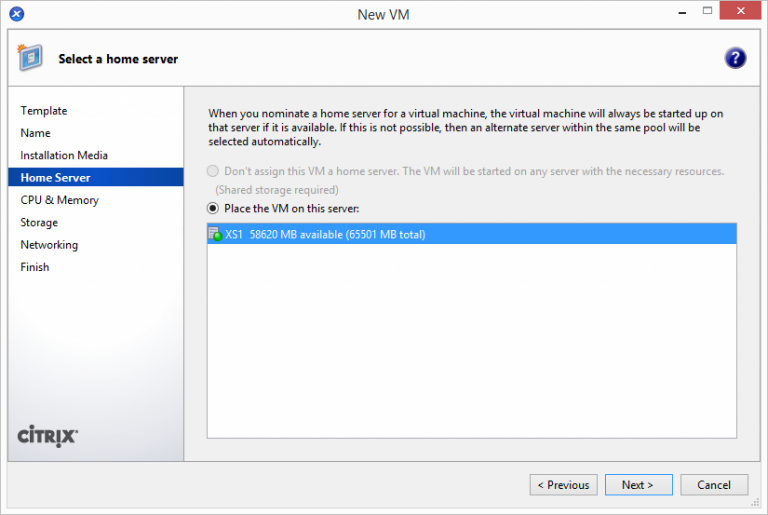The width and height of the screenshot is (768, 515).
Task: Click the wizard VM icon in header
Action: tap(30, 58)
